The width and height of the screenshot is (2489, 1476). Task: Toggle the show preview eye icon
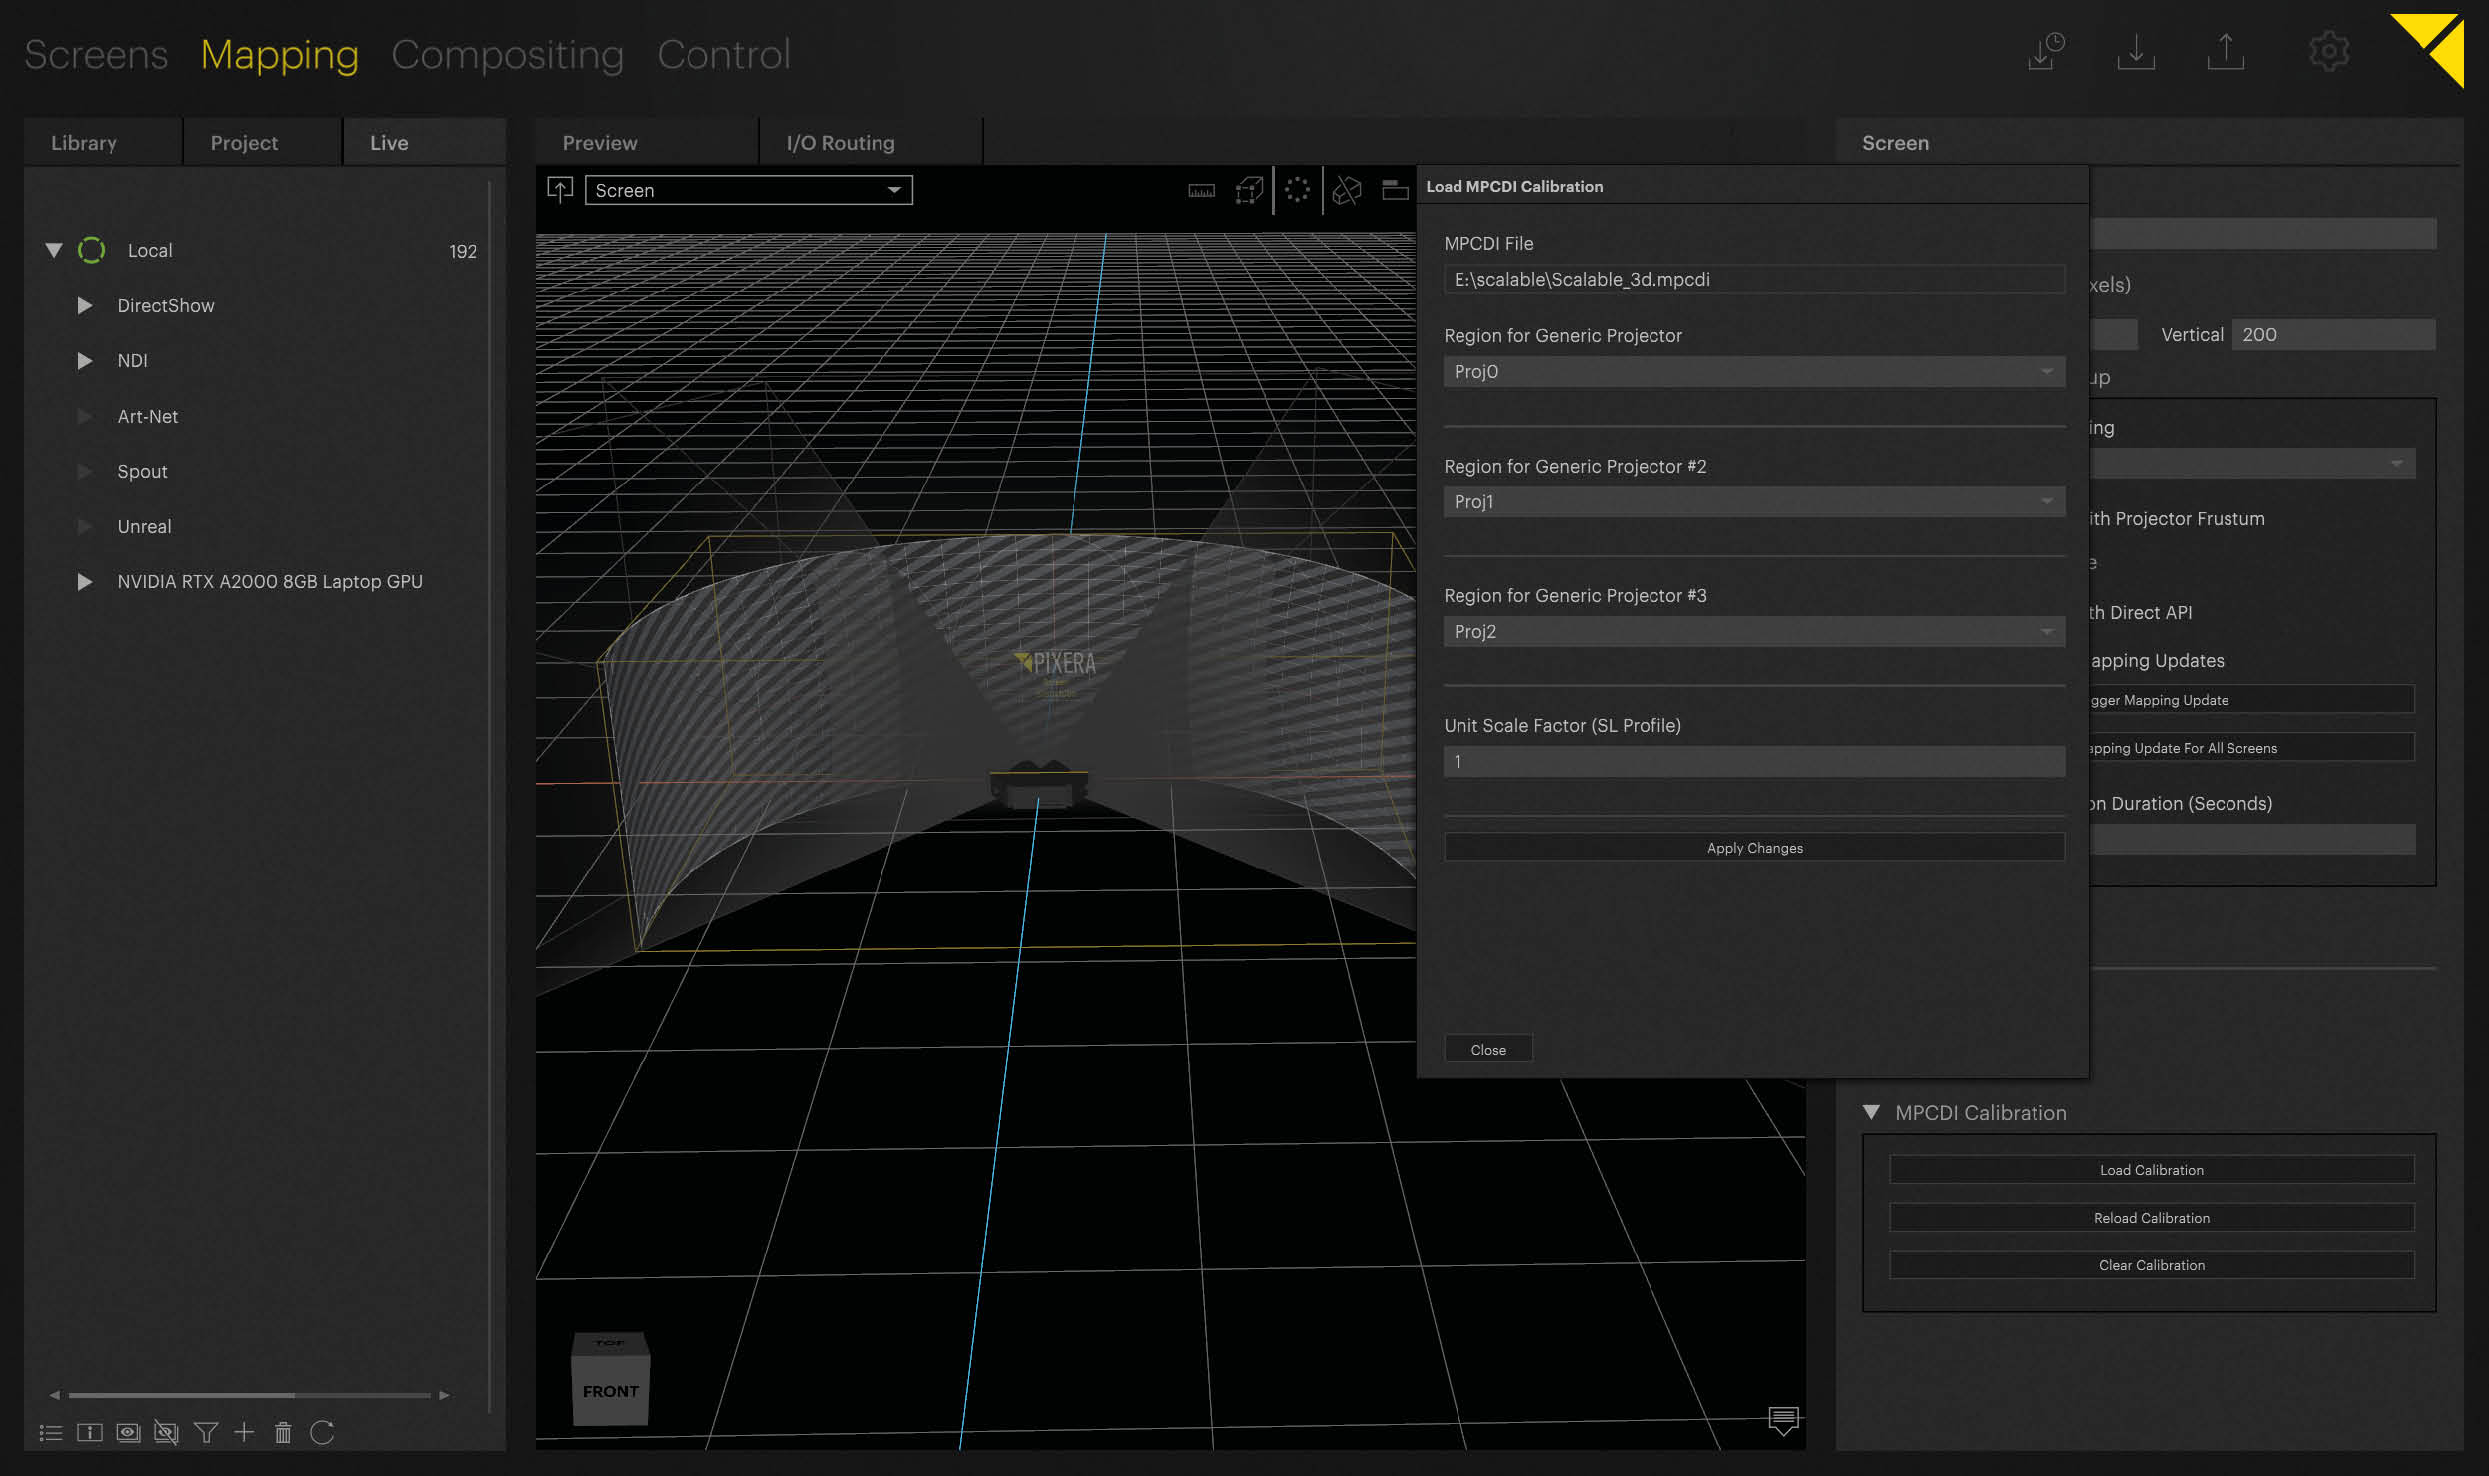128,1432
